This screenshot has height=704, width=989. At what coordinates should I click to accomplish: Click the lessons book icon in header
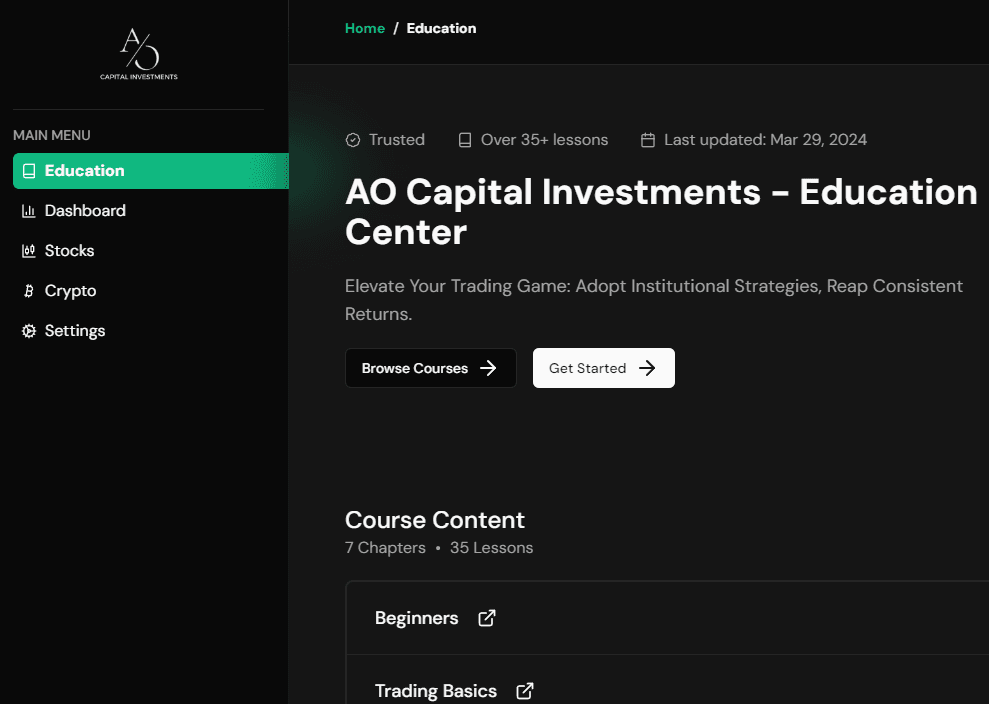point(465,140)
